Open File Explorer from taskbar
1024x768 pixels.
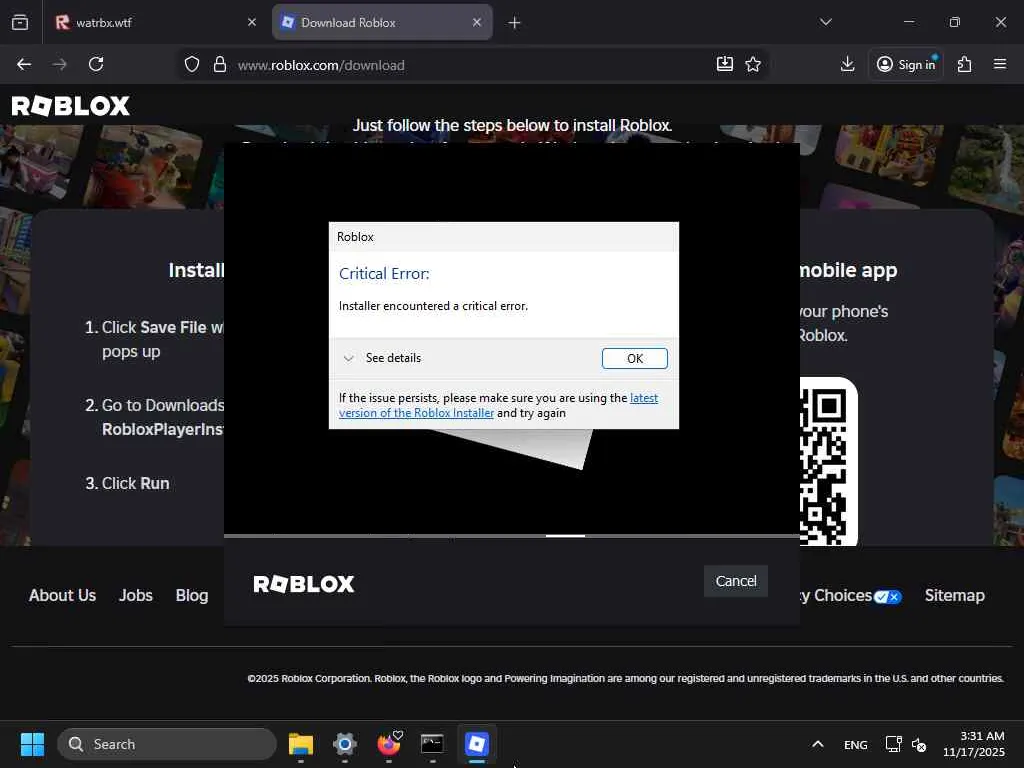tap(301, 744)
